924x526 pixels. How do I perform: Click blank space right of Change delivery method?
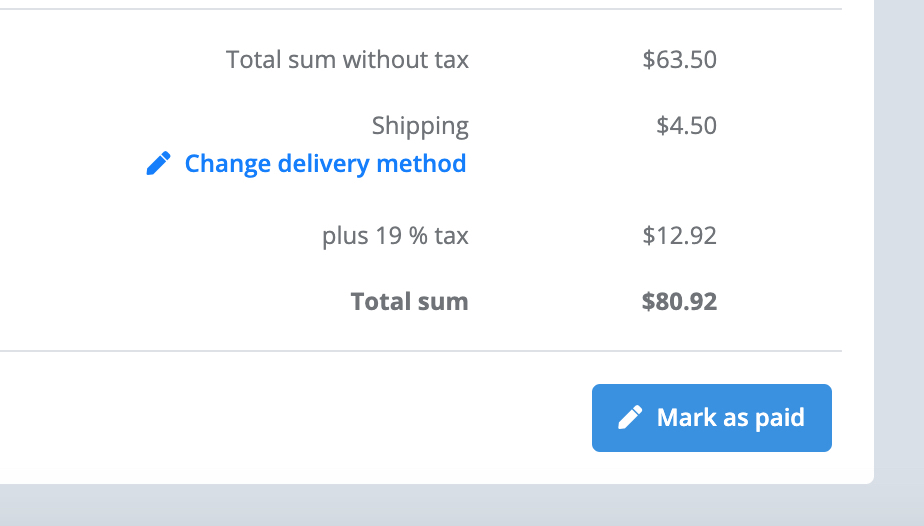click(x=648, y=164)
